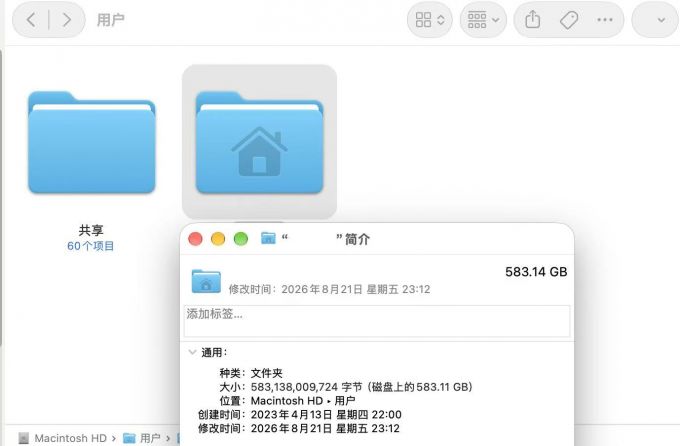Click the 共享 folder name label

point(91,230)
